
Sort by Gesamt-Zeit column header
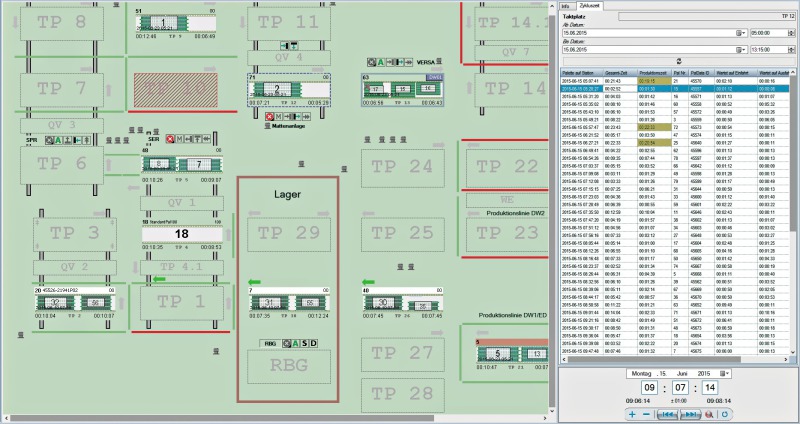pos(620,73)
